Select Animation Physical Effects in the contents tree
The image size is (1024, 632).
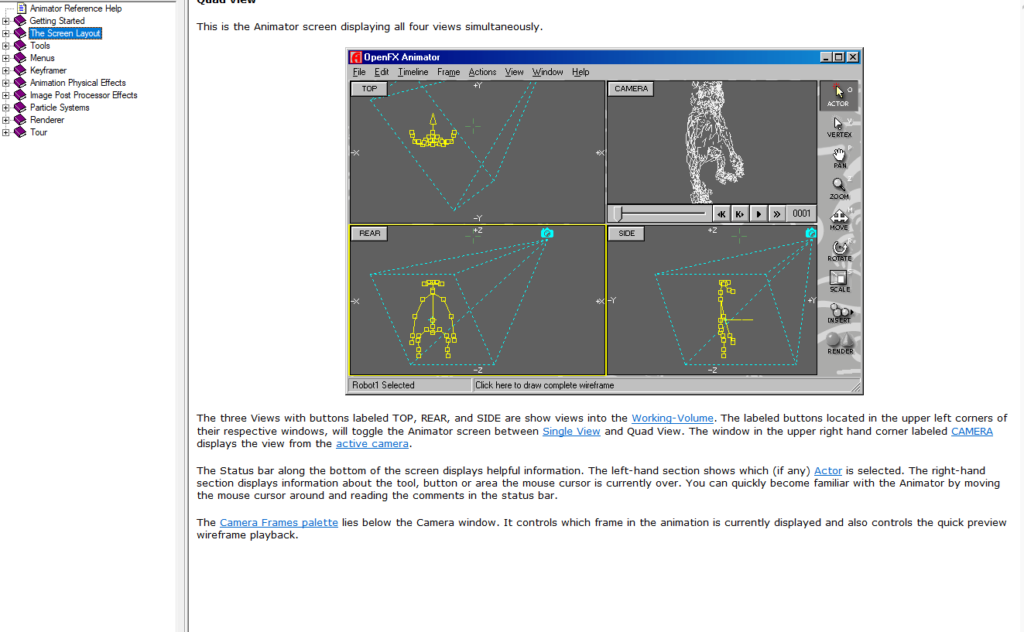pyautogui.click(x=77, y=83)
